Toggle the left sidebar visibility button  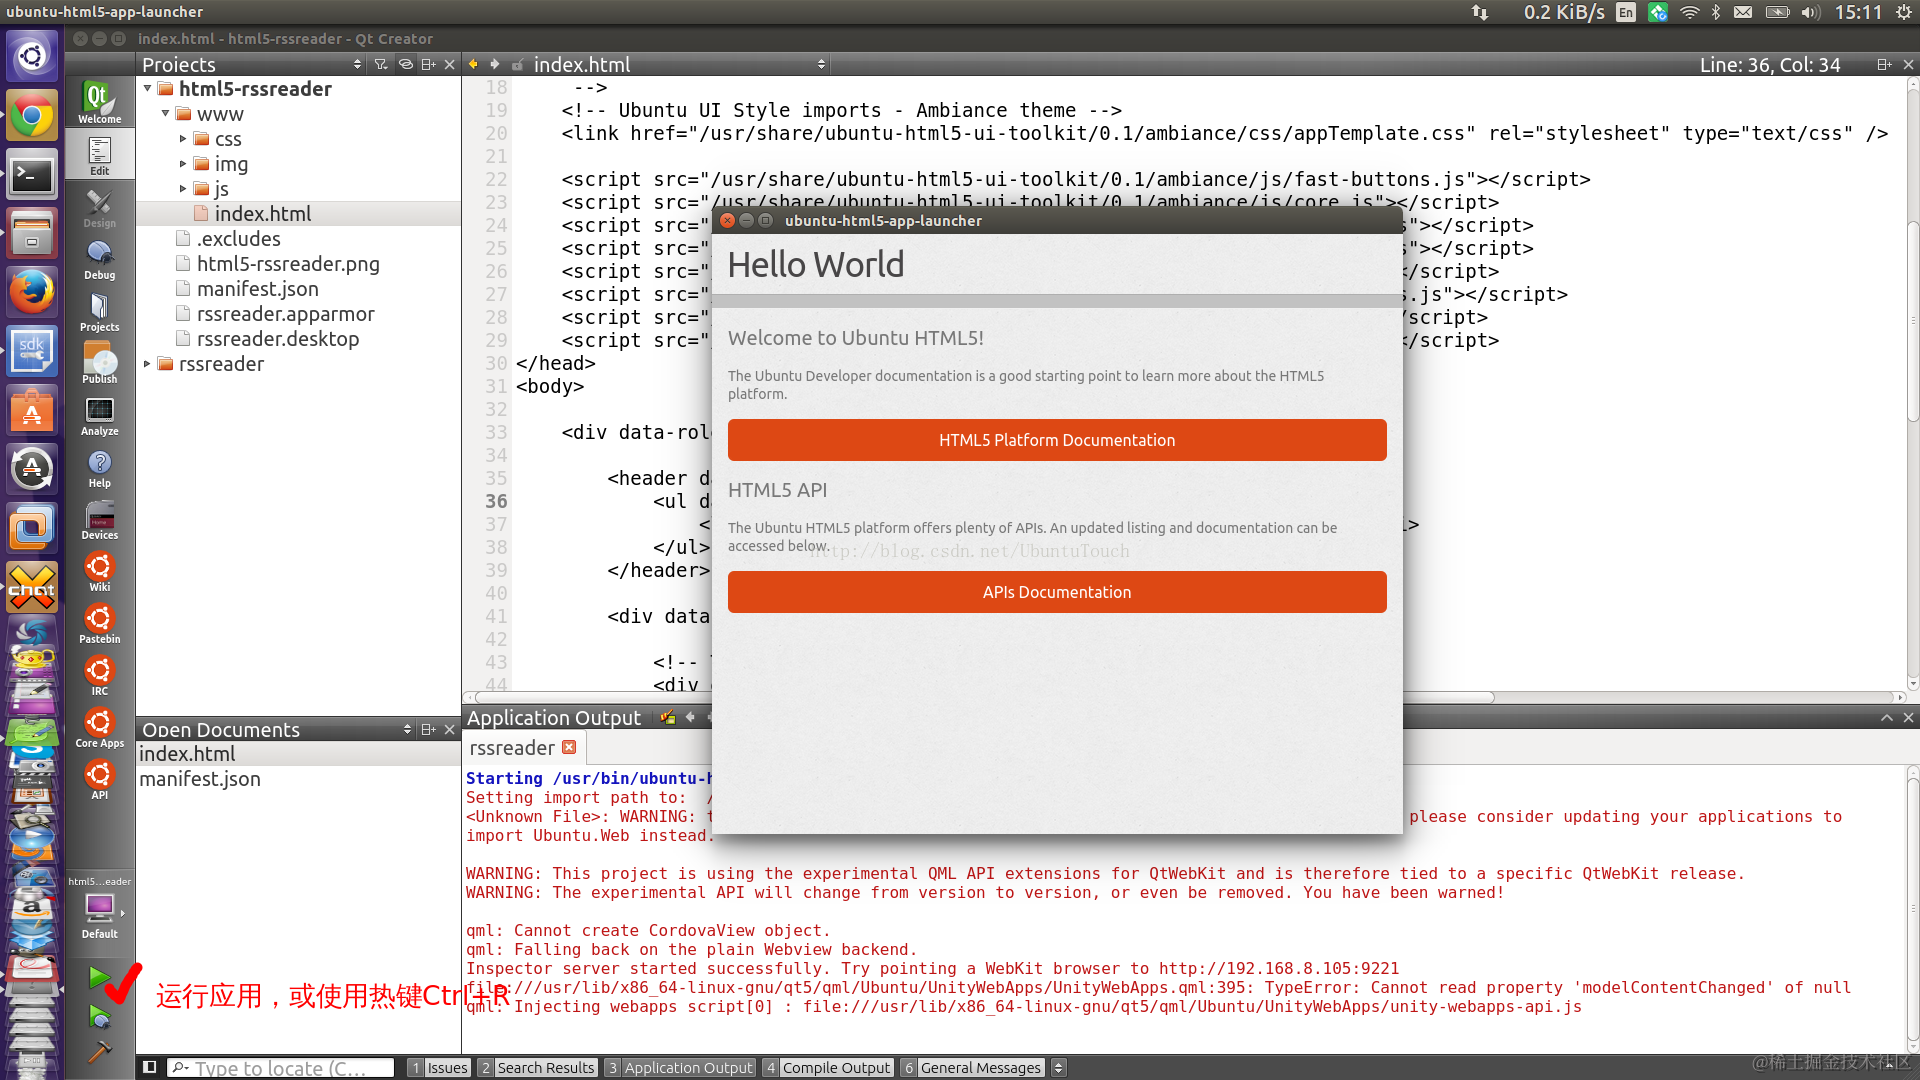click(x=149, y=1067)
